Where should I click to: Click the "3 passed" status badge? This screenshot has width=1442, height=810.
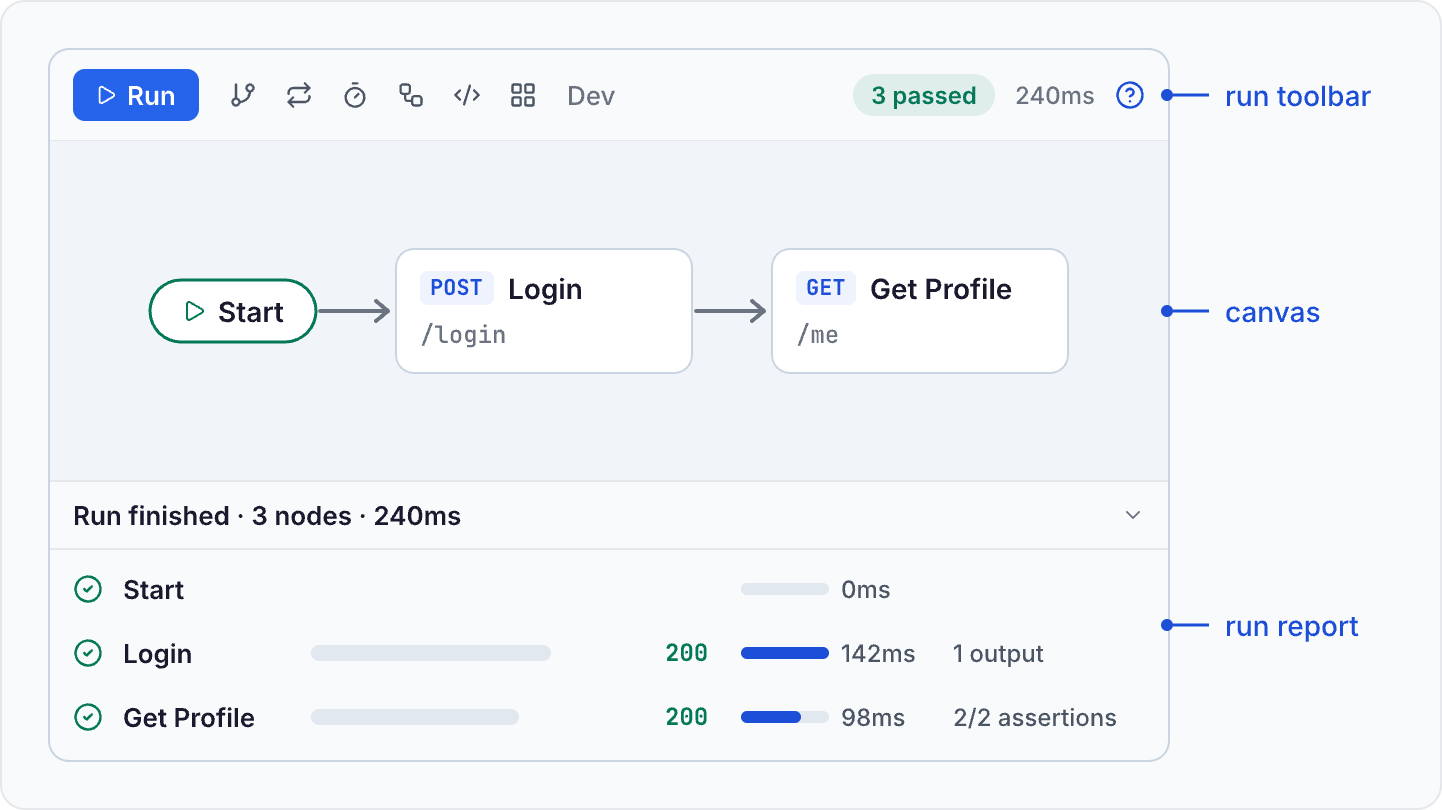click(x=924, y=96)
